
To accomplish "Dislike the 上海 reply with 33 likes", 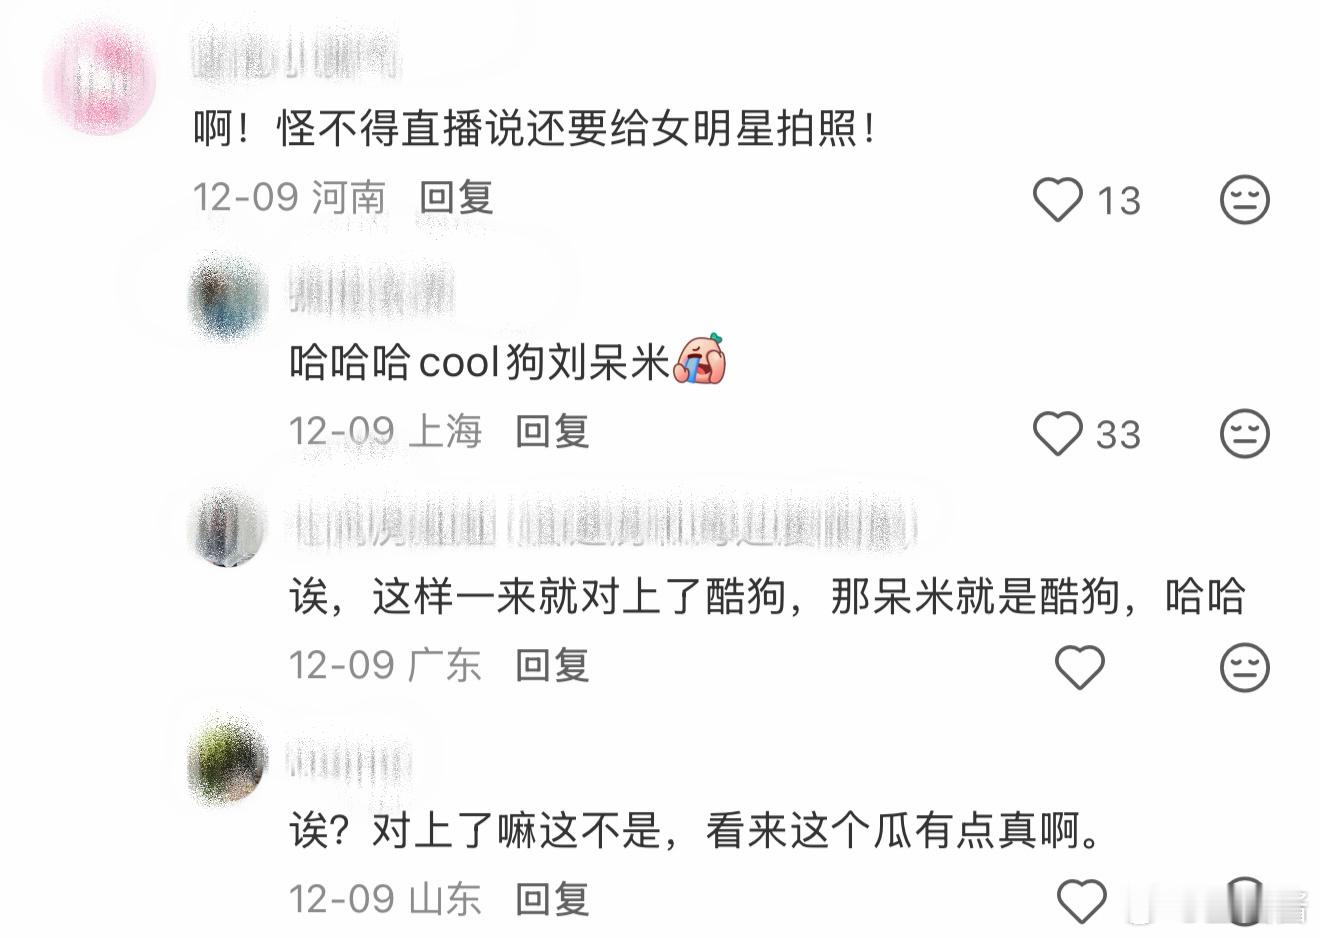I will pyautogui.click(x=1245, y=434).
